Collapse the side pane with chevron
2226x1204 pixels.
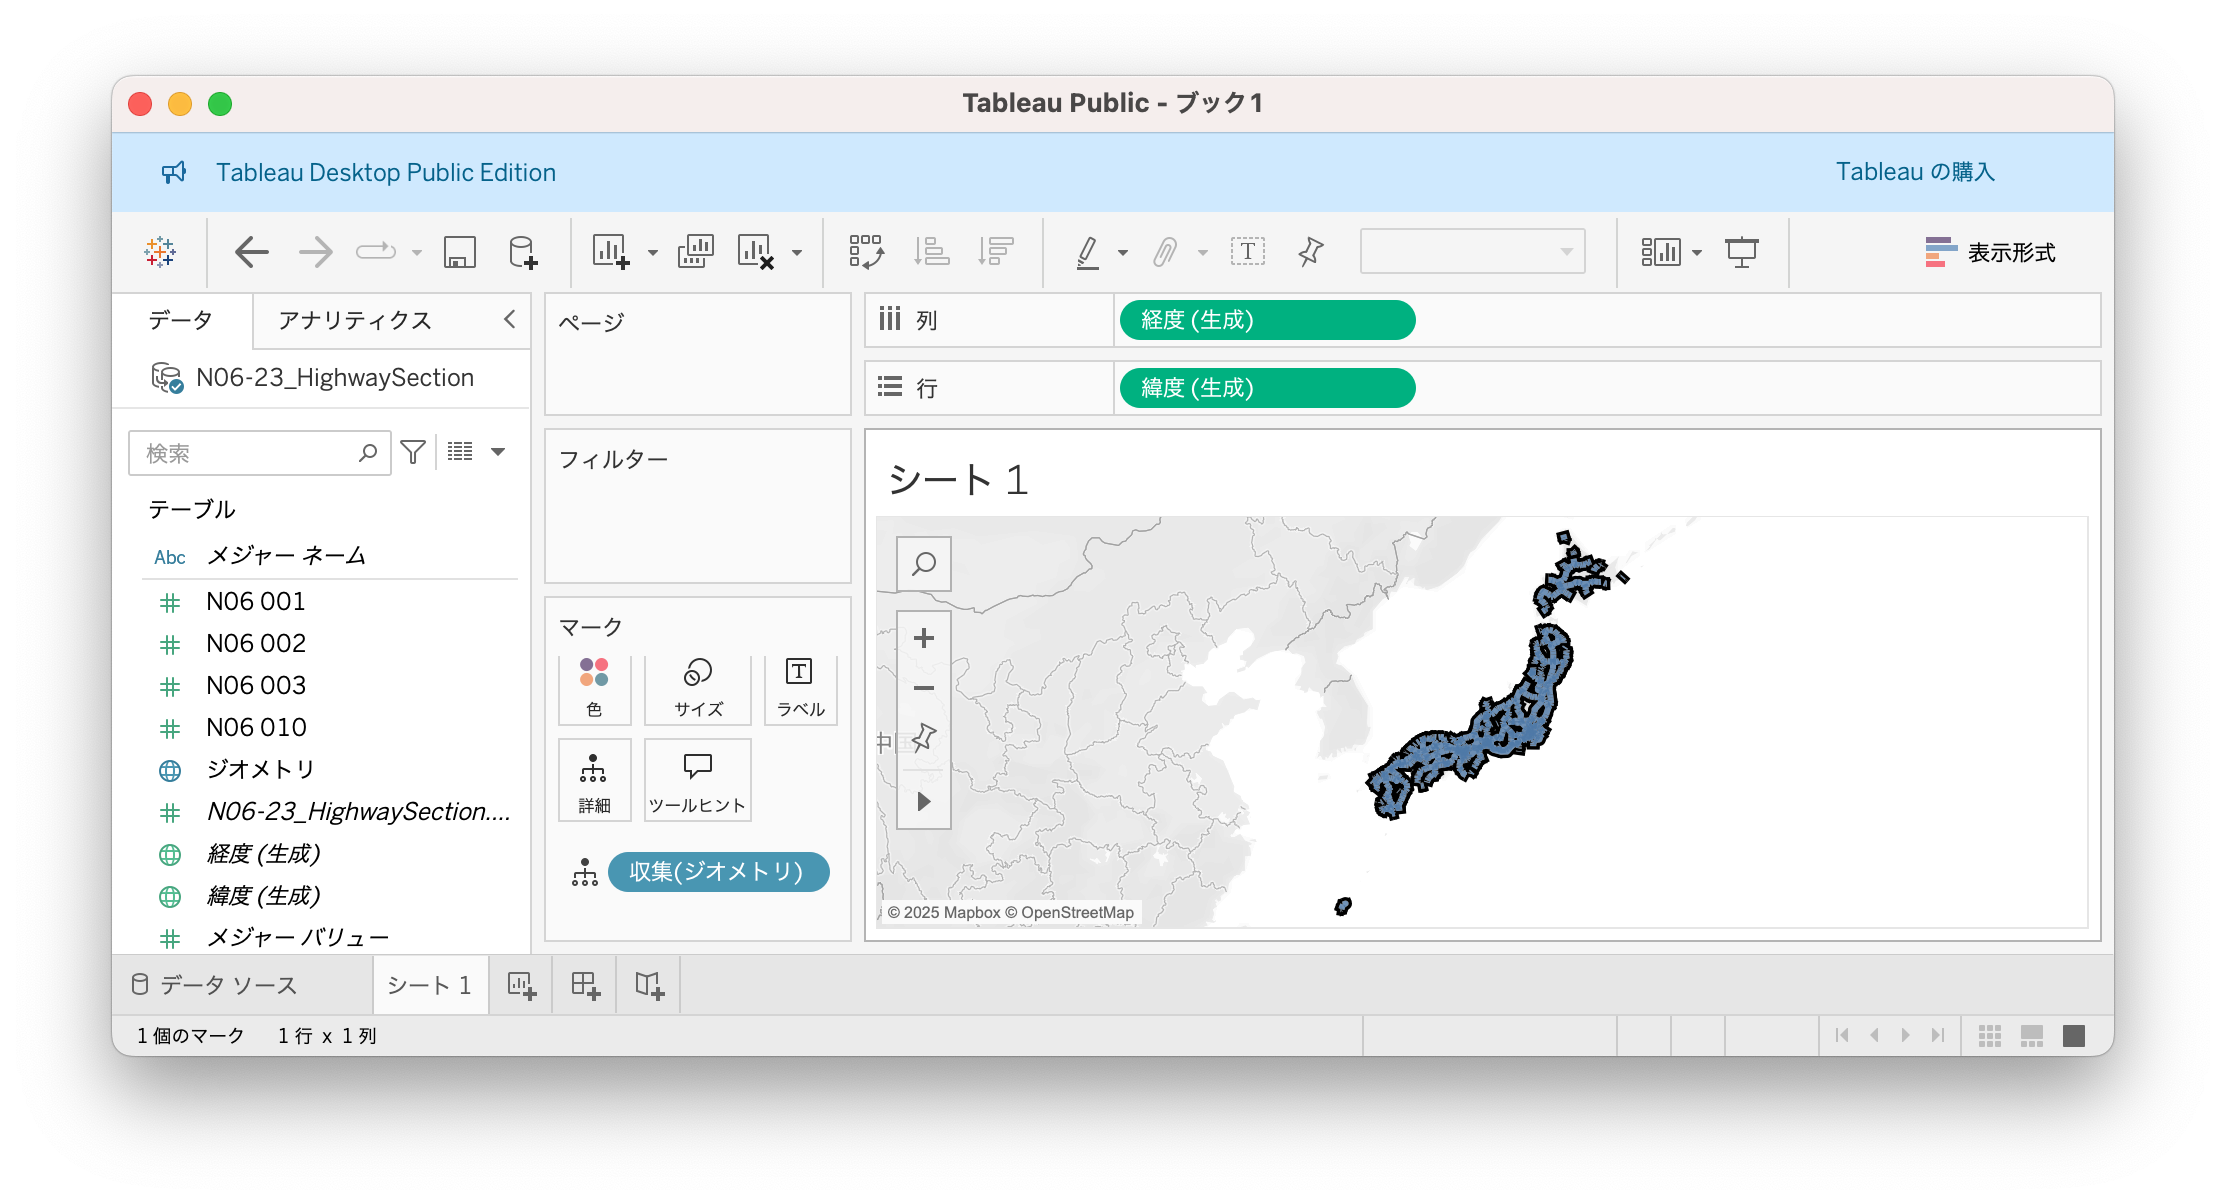[x=510, y=319]
